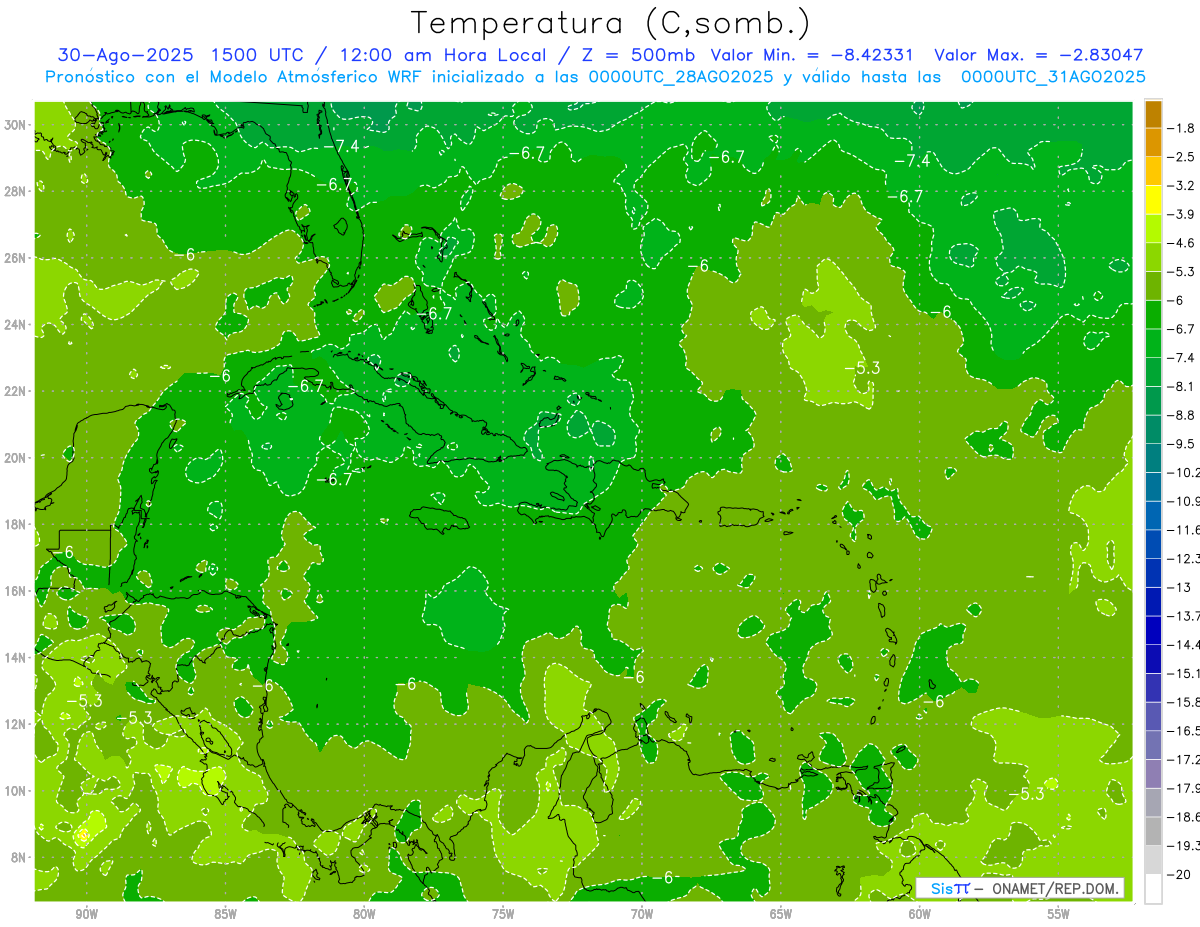The width and height of the screenshot is (1200, 927).
Task: Click the '28N' latitude axis label
Action: pyautogui.click(x=17, y=191)
